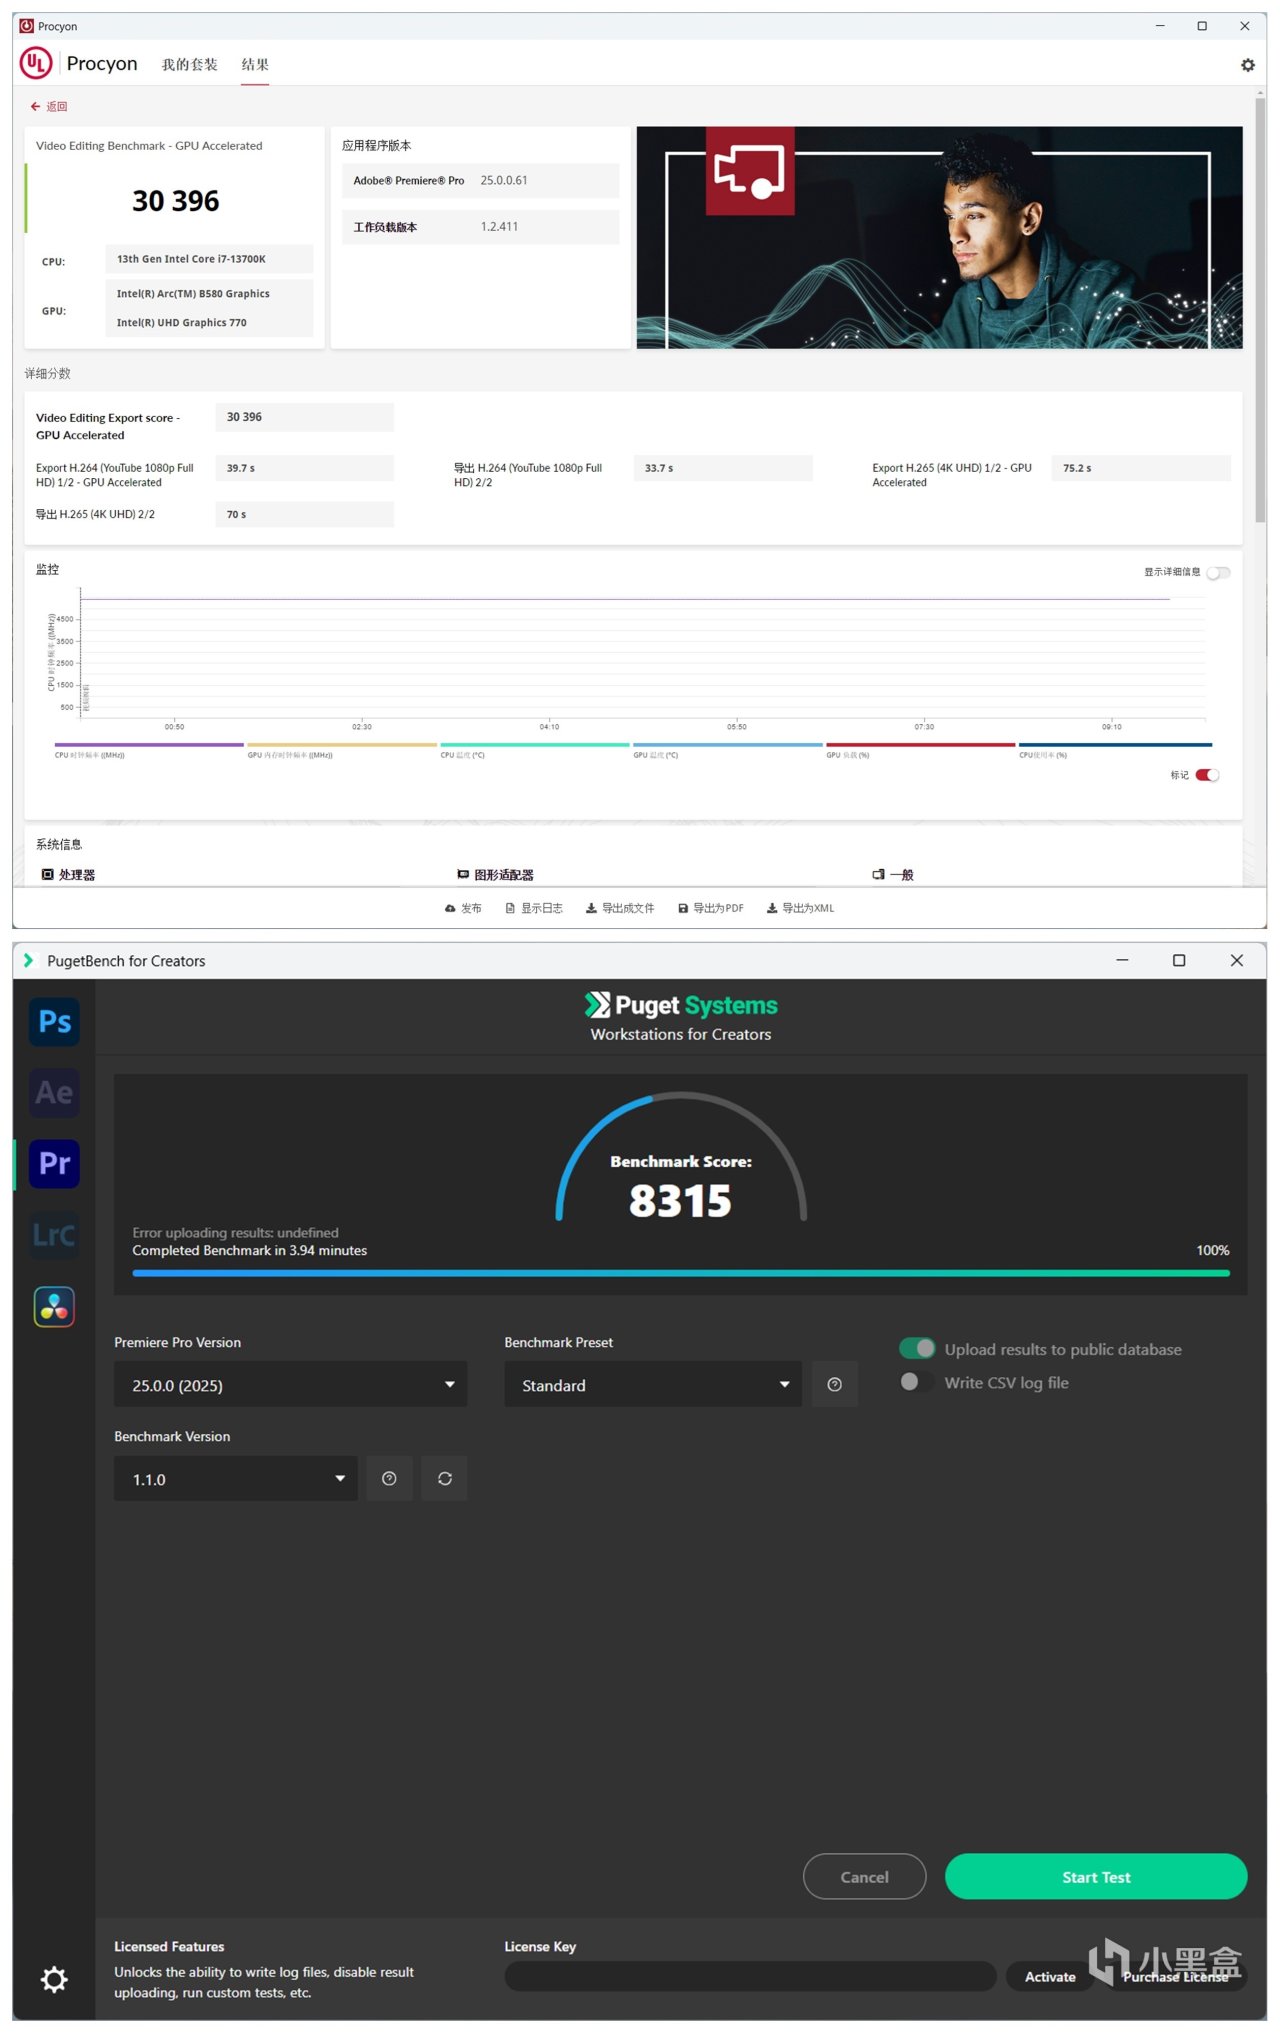Image resolution: width=1280 pixels, height=2033 pixels.
Task: Click 显示日志 to show the log
Action: pos(534,908)
